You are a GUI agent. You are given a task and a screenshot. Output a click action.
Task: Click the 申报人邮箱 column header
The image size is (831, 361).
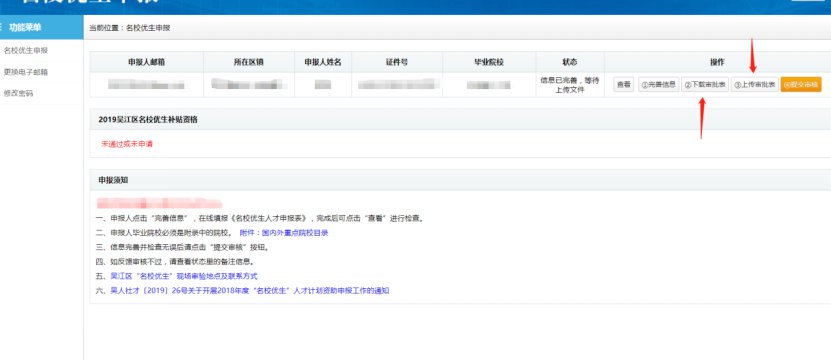point(146,62)
